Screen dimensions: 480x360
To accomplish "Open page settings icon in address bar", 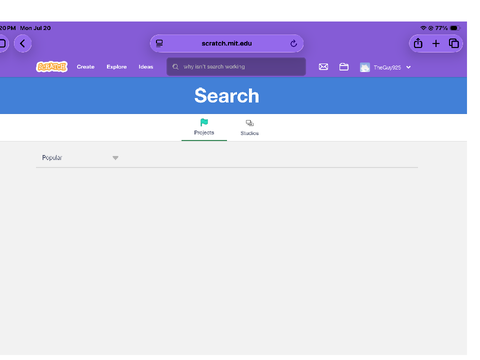I will point(159,43).
